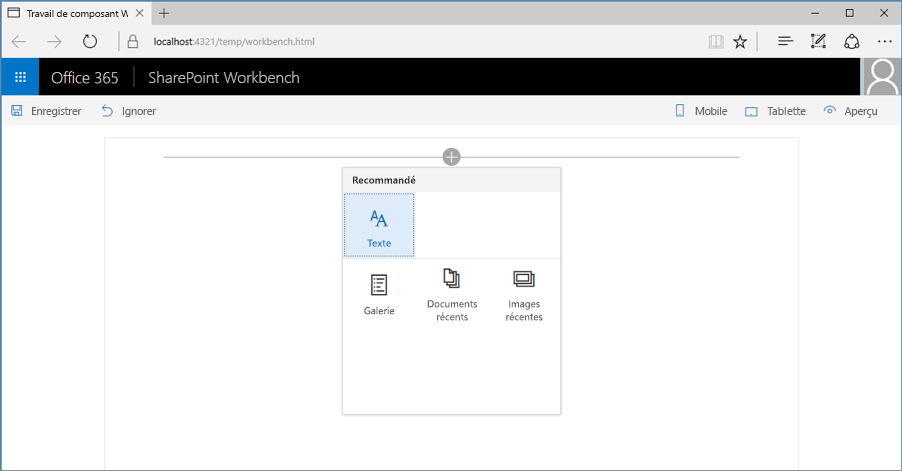Screen dimensions: 902x471
Task: Refresh the browser page
Action: [x=90, y=41]
